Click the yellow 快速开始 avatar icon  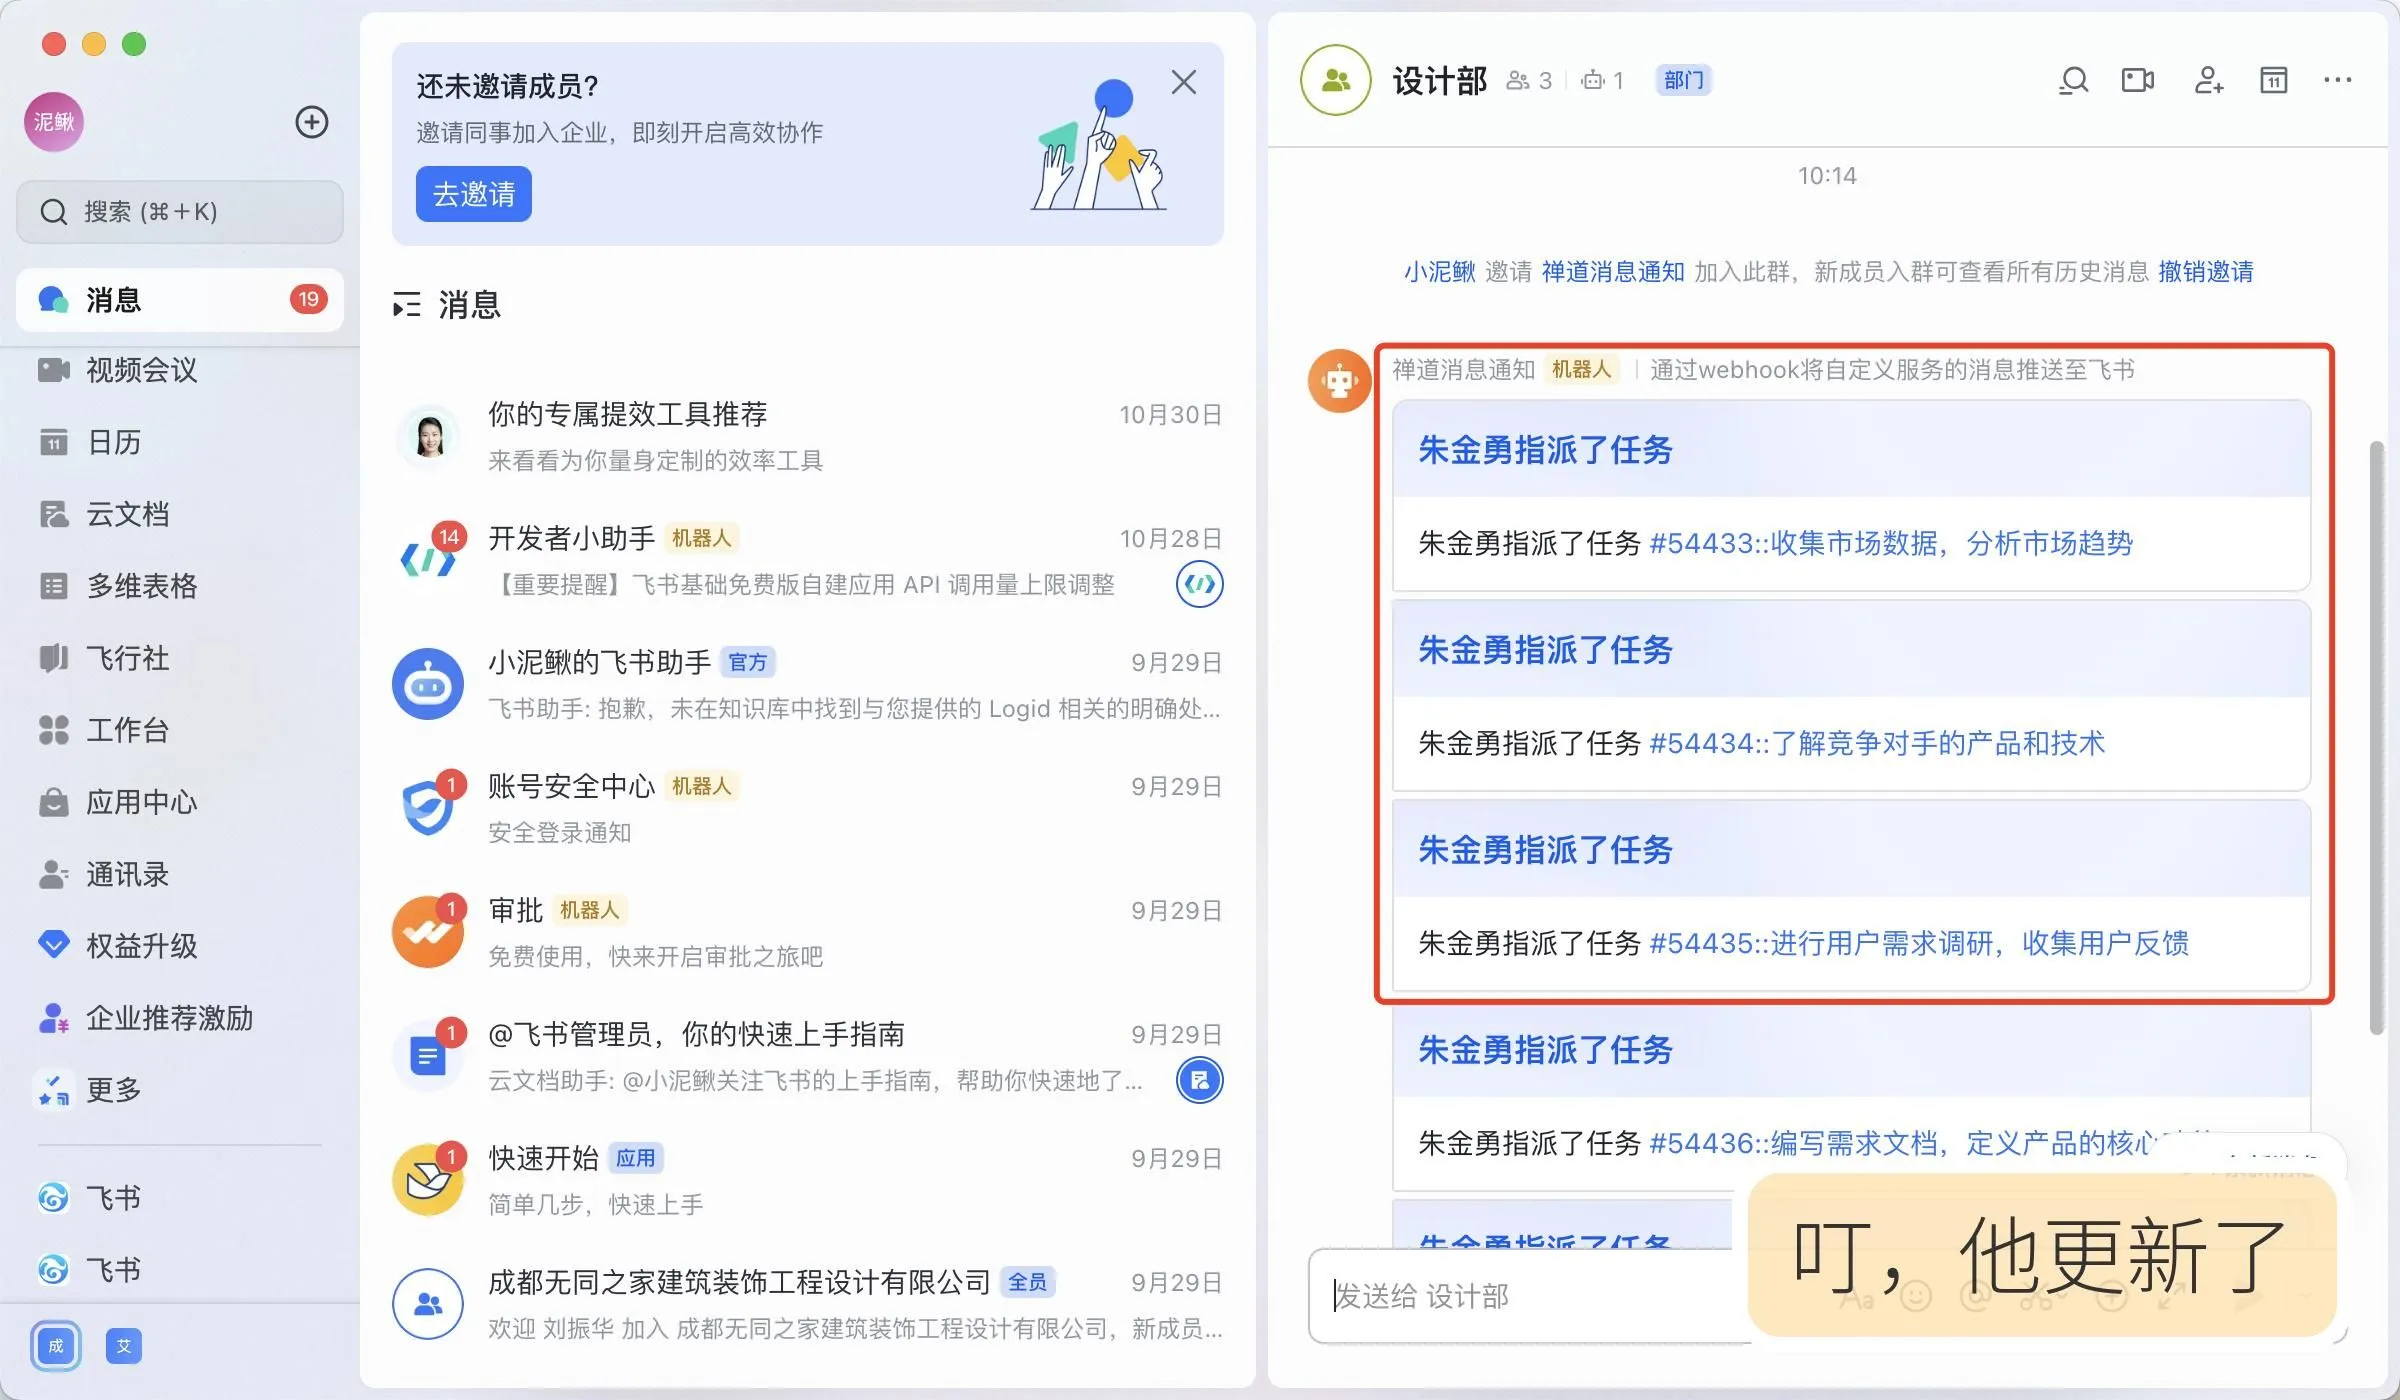tap(428, 1181)
